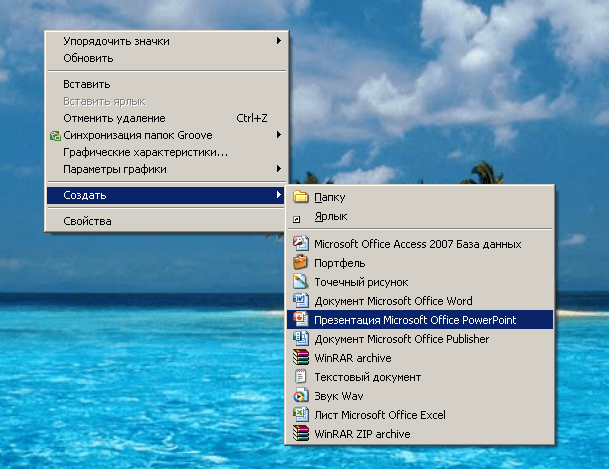Viewport: 609px width, 469px height.
Task: Create Текстовый документ
Action: click(x=420, y=377)
